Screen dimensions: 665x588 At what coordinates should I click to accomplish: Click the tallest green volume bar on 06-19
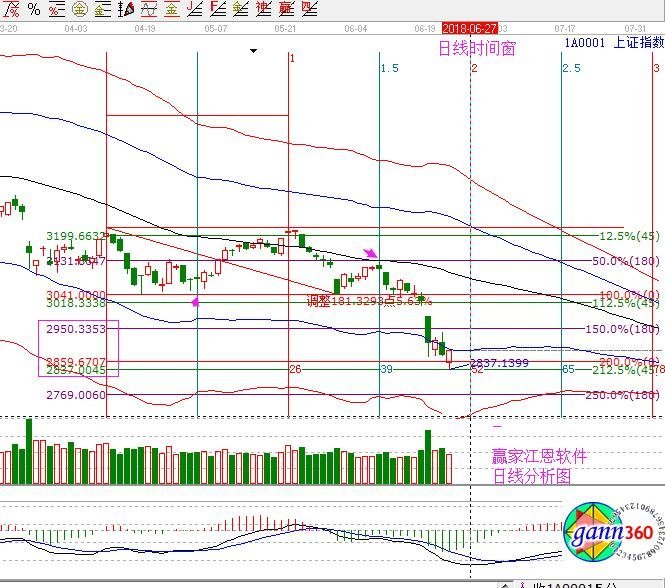428,457
